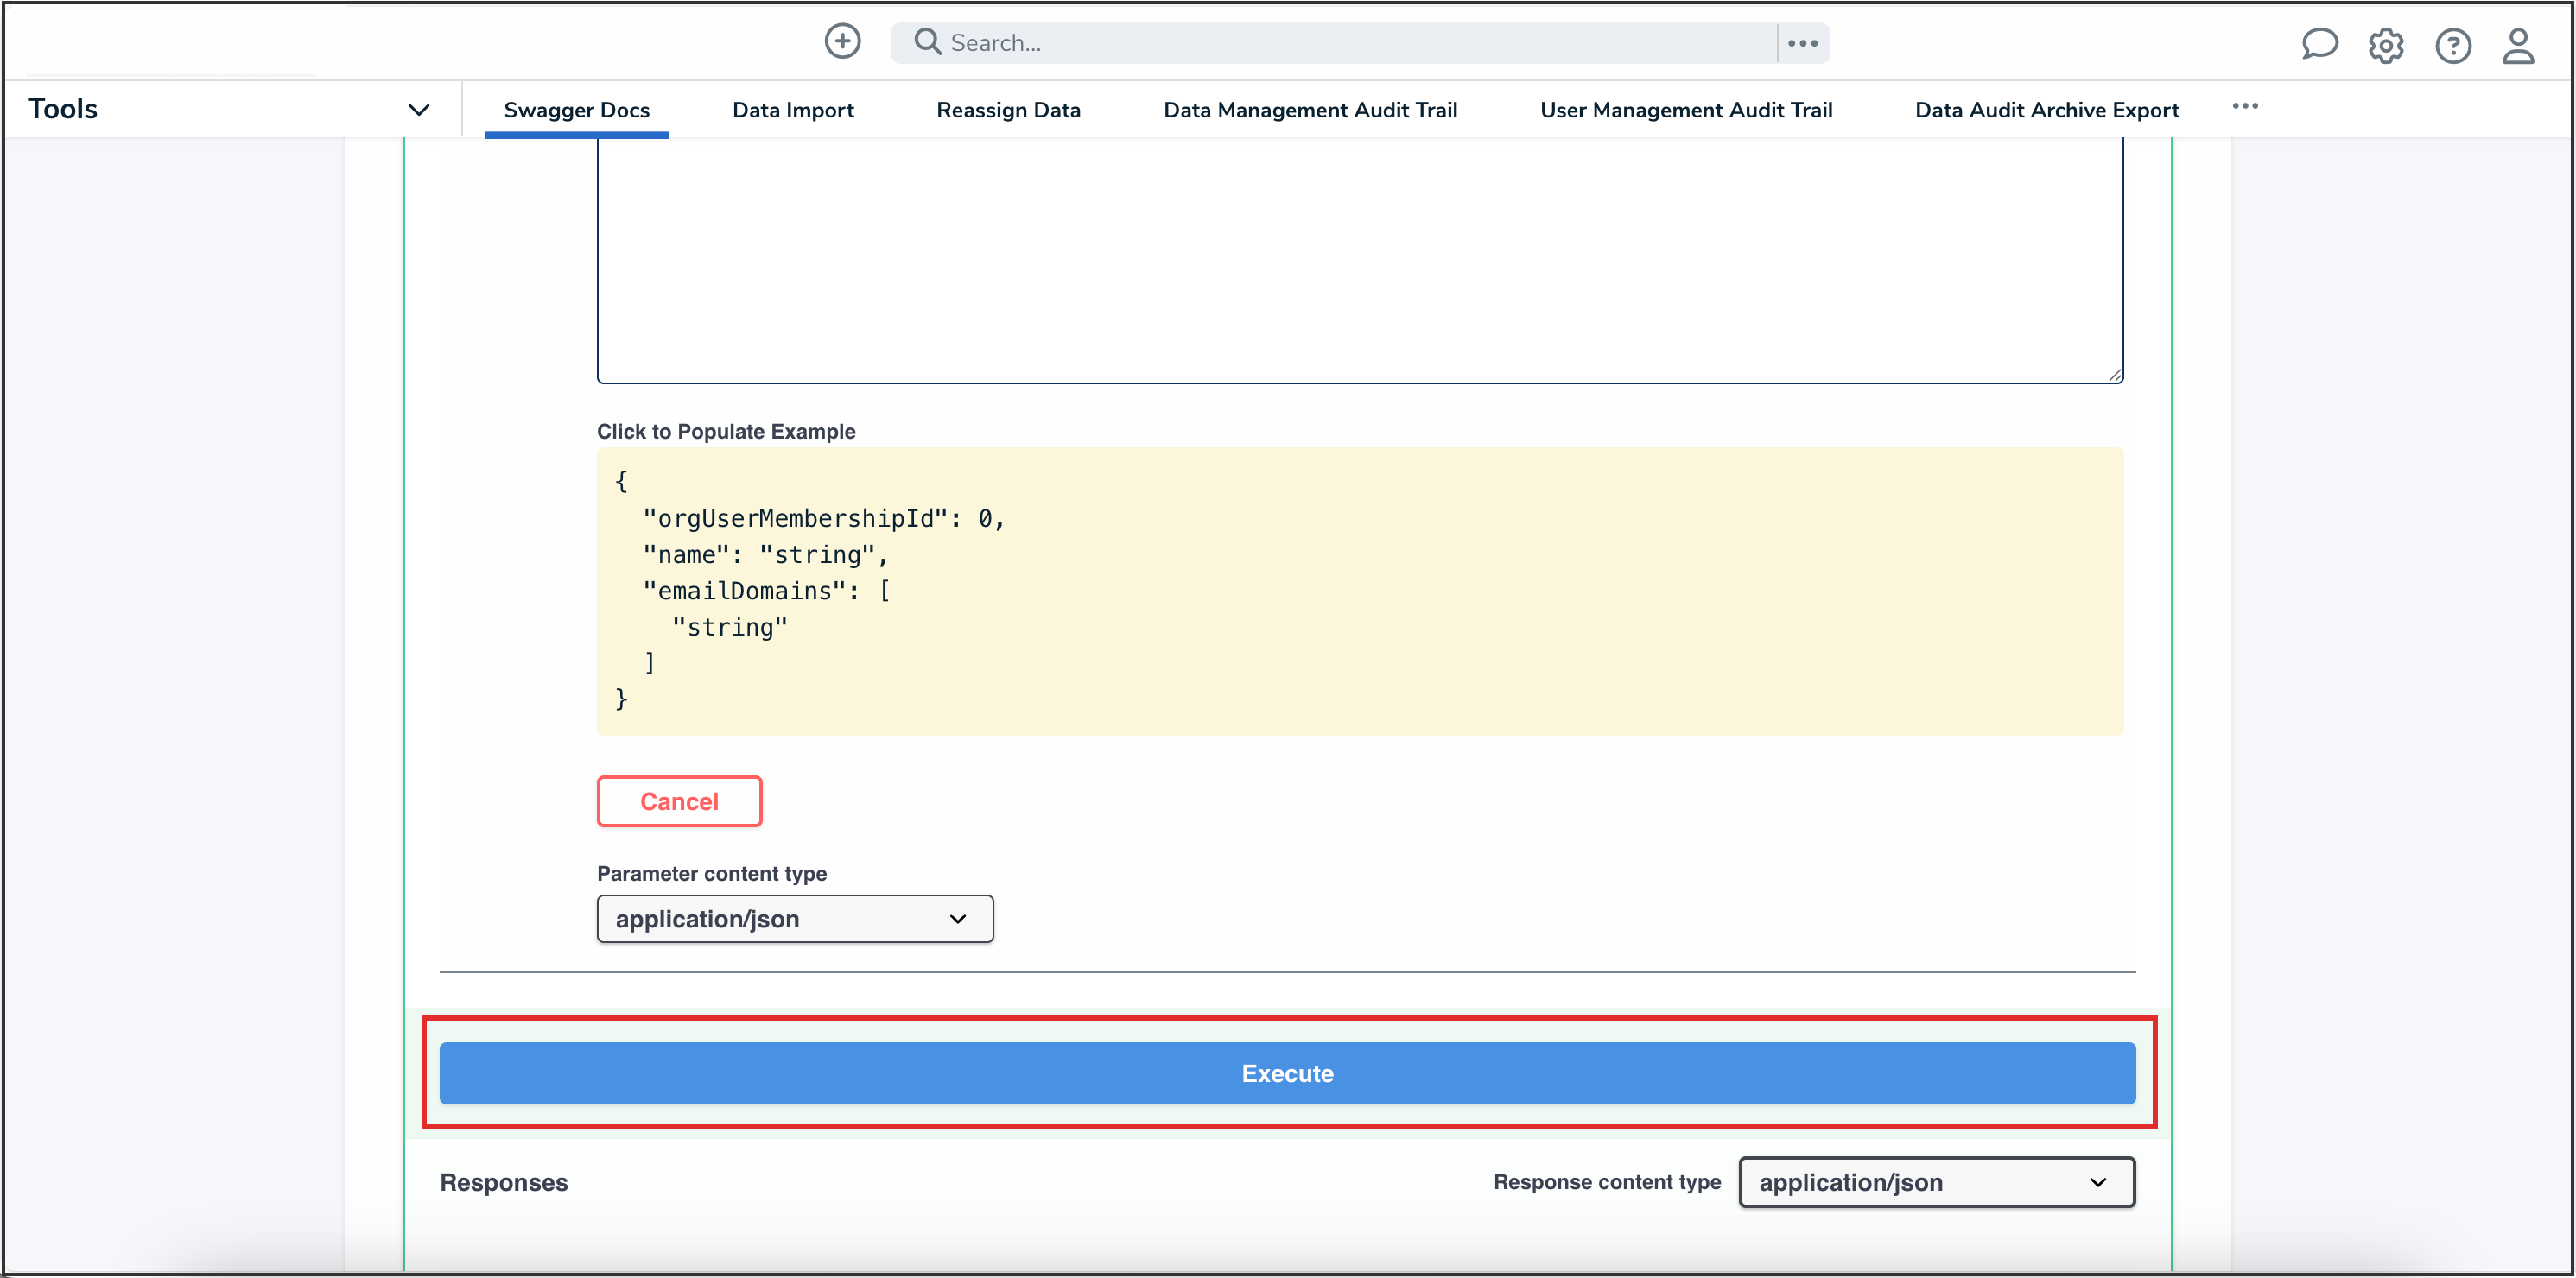Switch to the Data Import tab
The width and height of the screenshot is (2576, 1278).
(x=793, y=110)
